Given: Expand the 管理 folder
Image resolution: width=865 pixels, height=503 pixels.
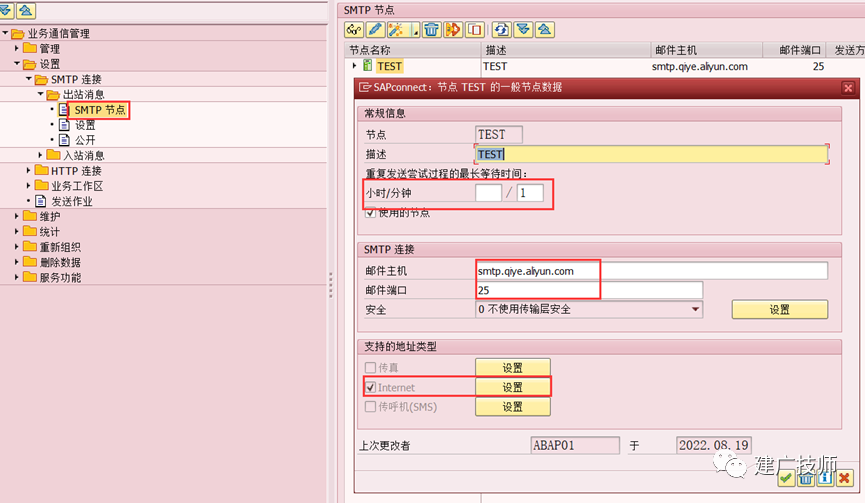Looking at the screenshot, I should (17, 49).
